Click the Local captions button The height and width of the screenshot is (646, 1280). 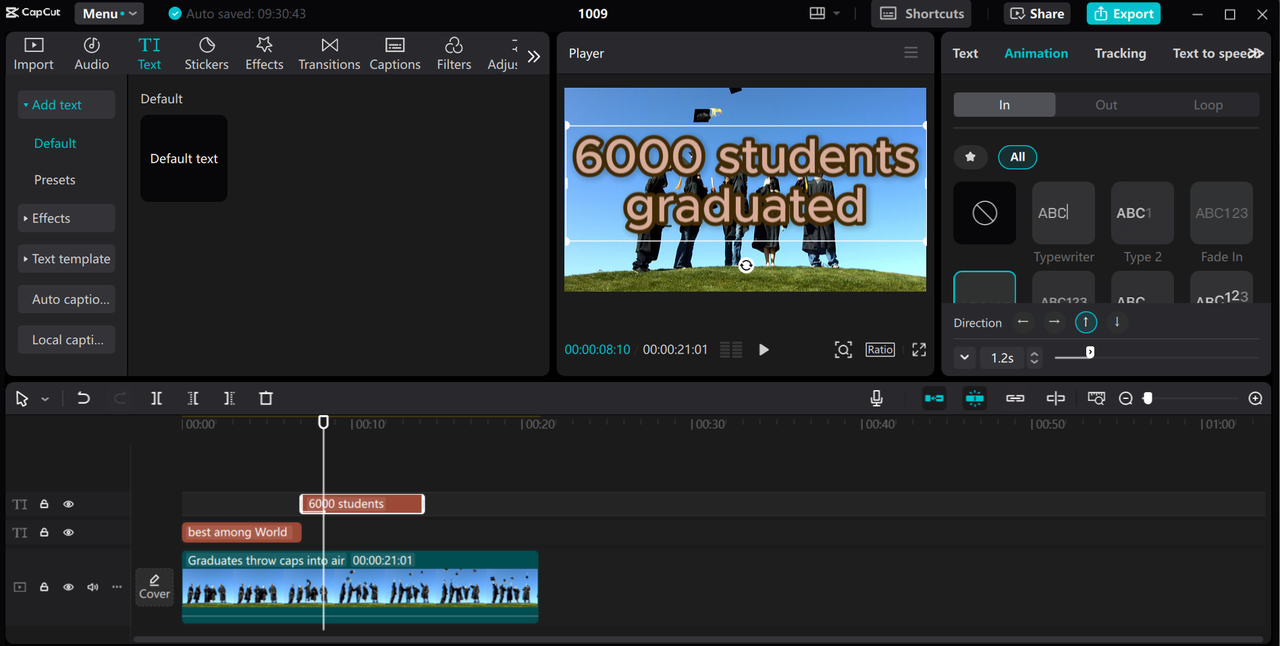(x=66, y=340)
